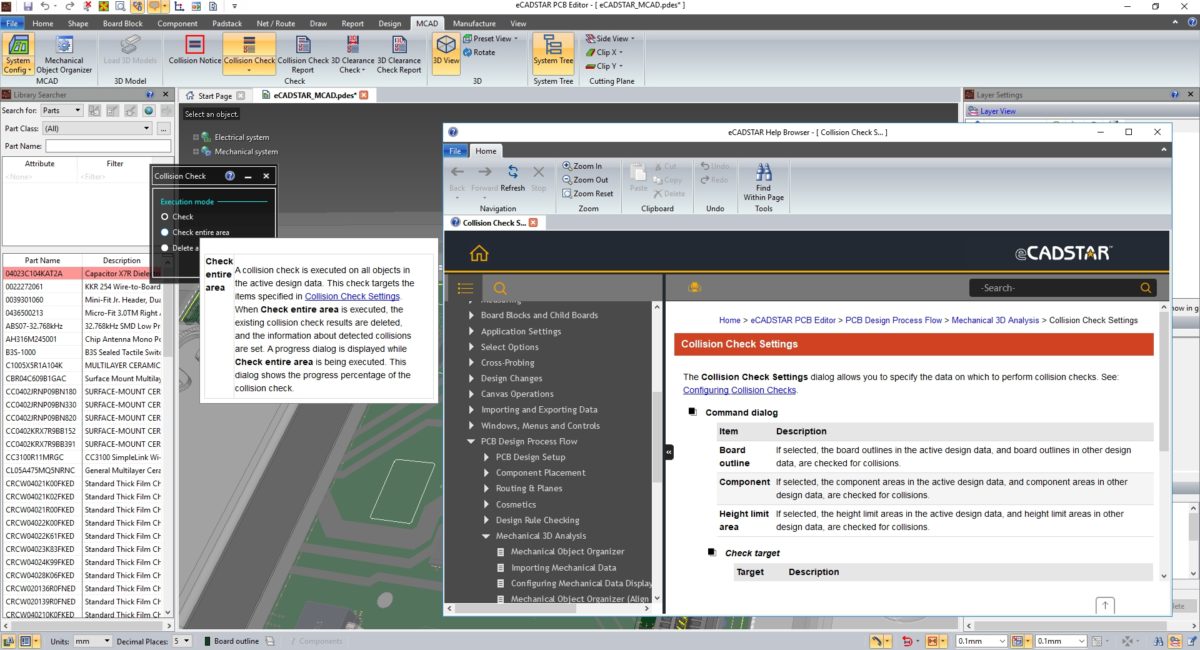
Task: Open the help table of contents icon
Action: click(x=465, y=288)
